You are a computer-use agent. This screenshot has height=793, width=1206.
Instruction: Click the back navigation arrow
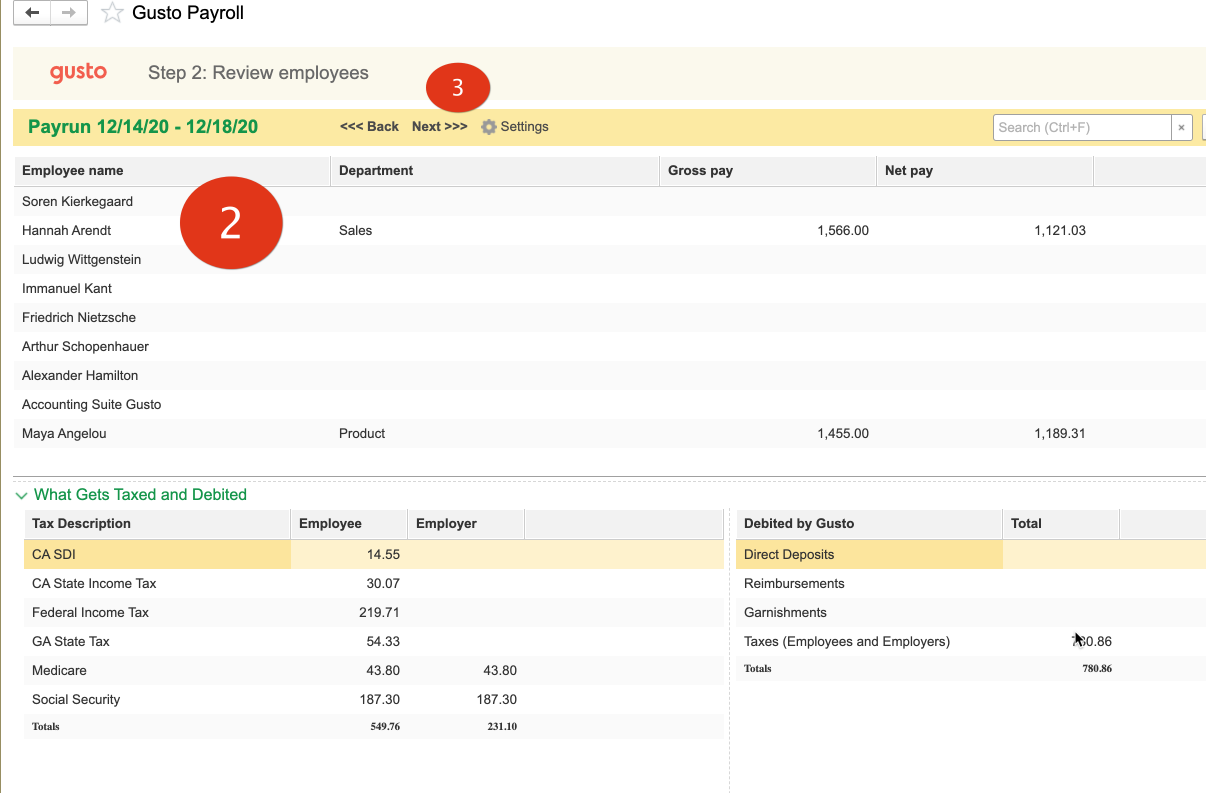click(x=32, y=12)
